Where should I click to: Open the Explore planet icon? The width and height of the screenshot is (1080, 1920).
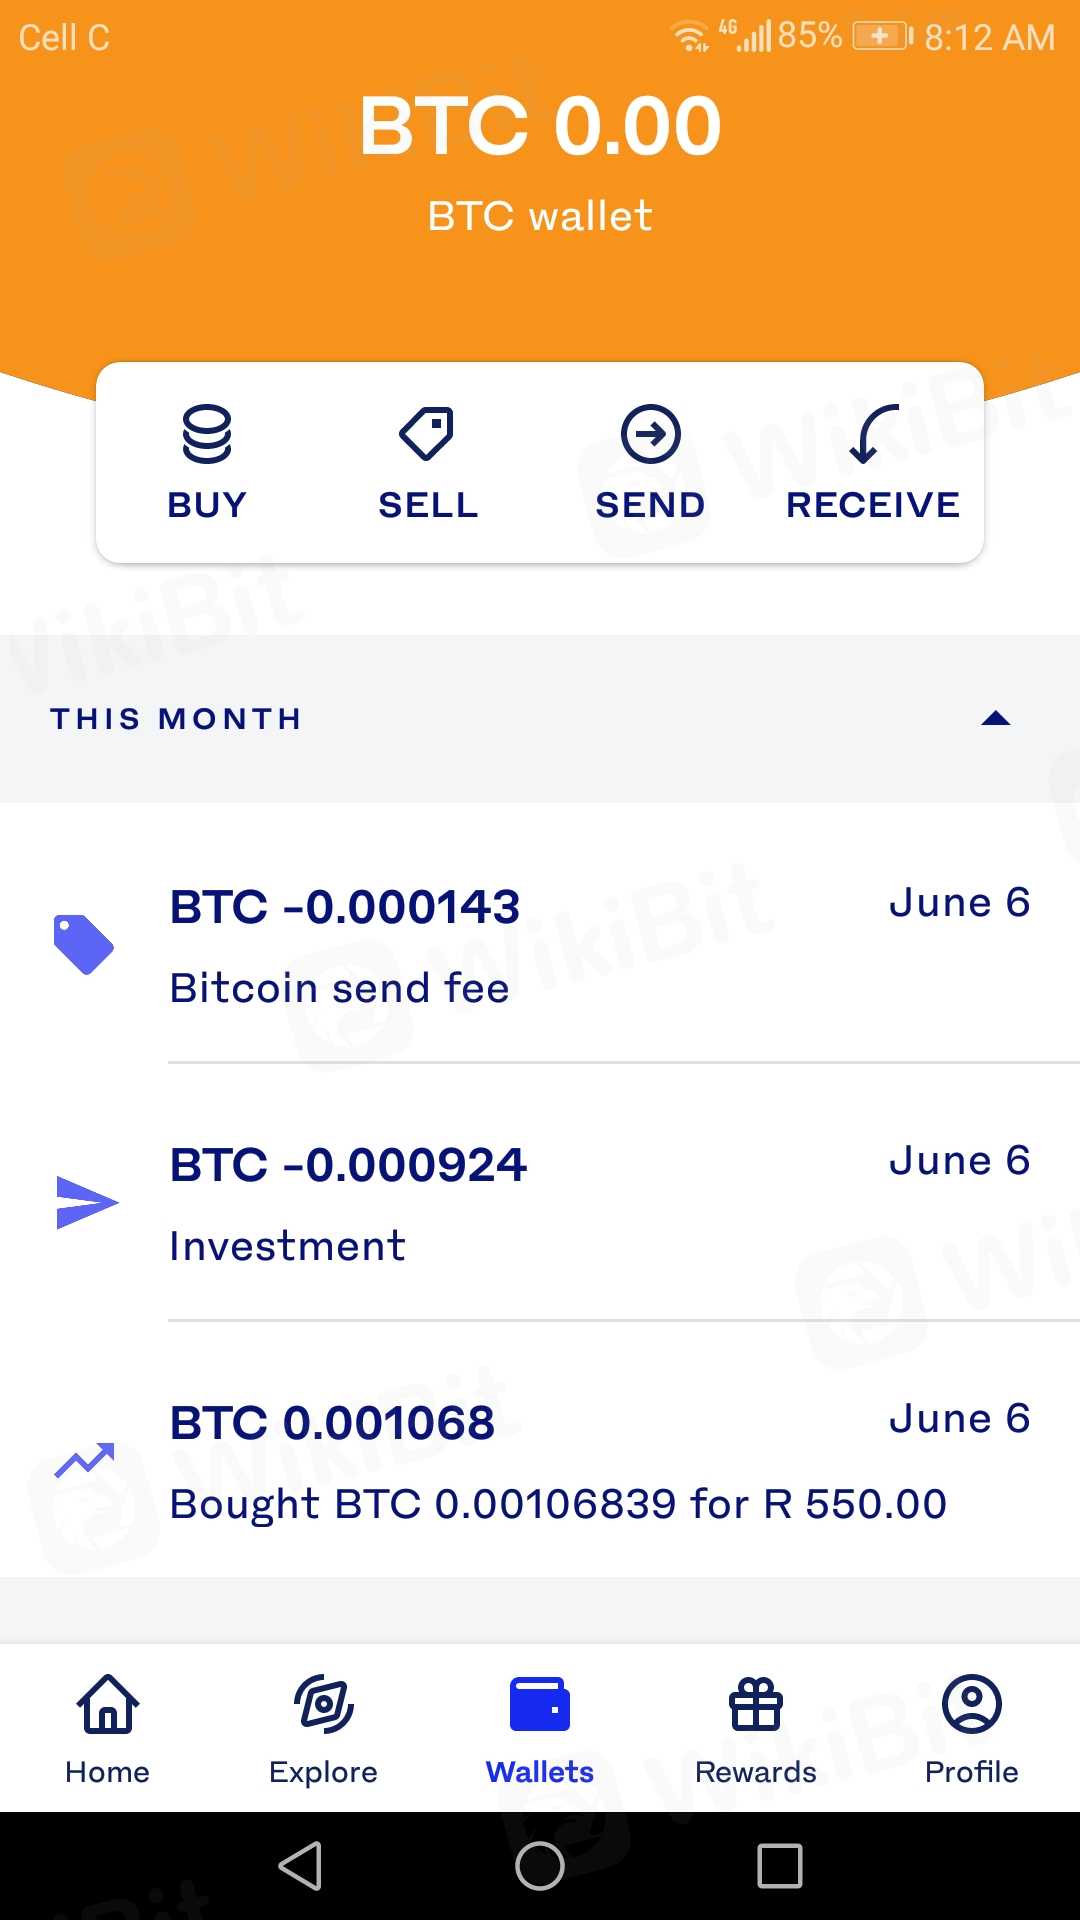pyautogui.click(x=323, y=1704)
